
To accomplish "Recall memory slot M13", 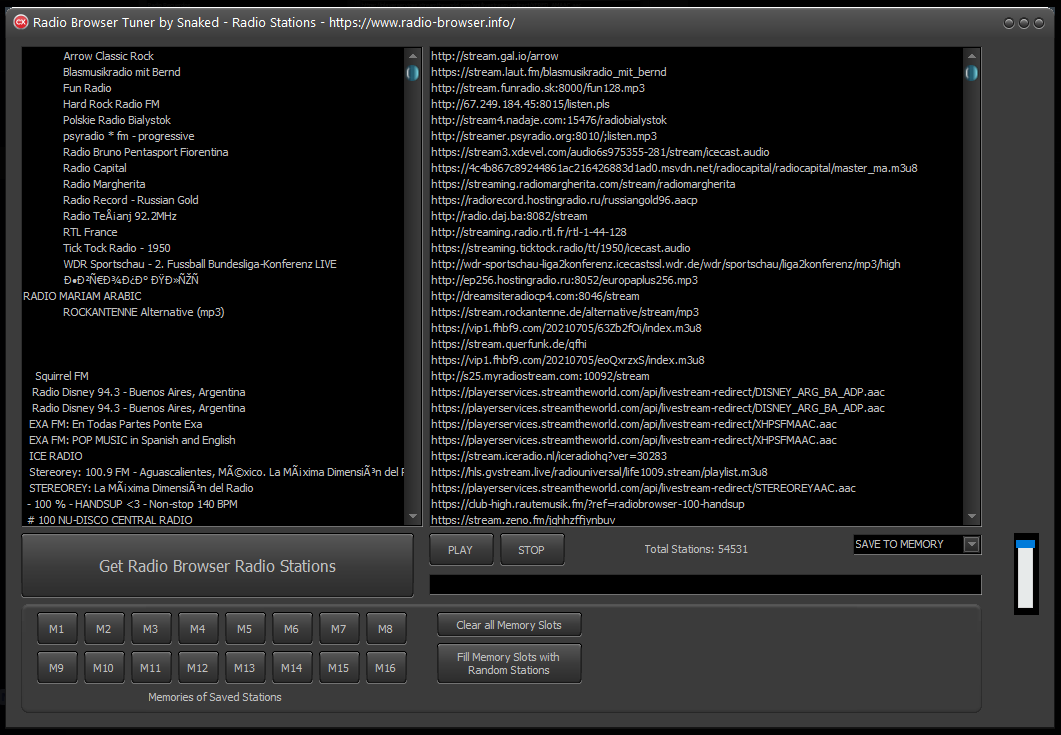I will 244,668.
